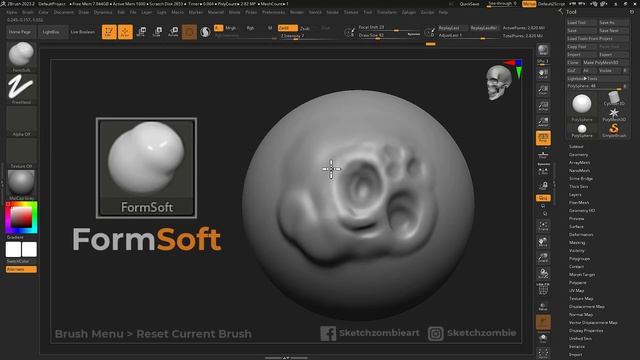Toggle the Mrgb channel button
Image resolution: width=640 pixels, height=360 pixels.
pos(231,28)
